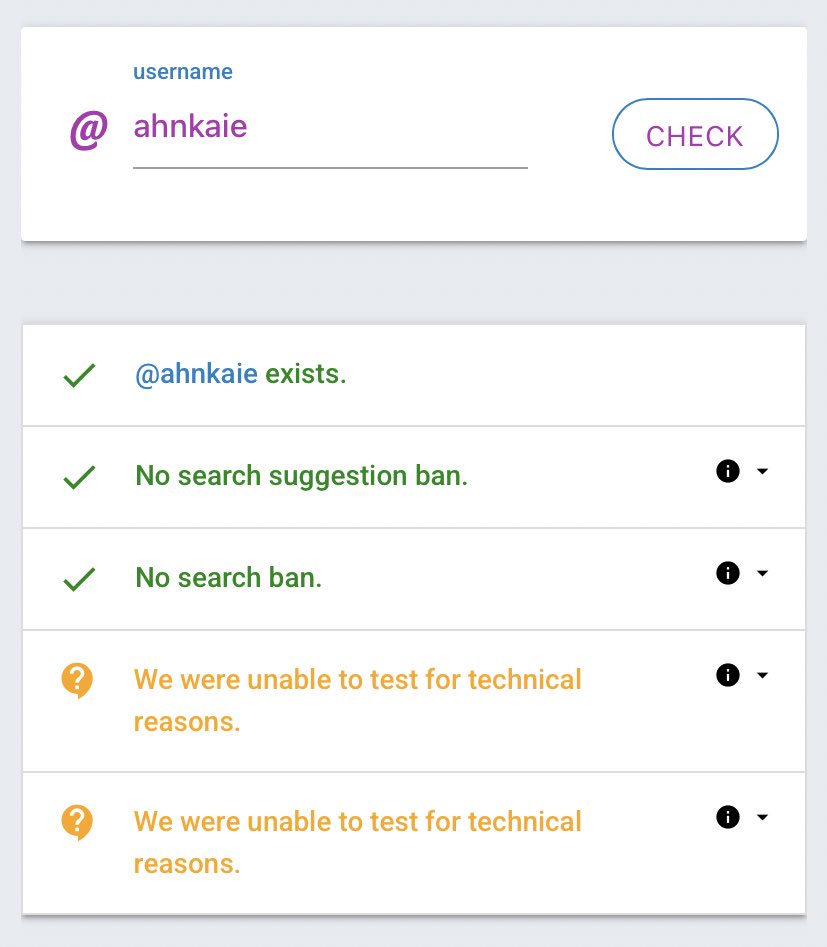Click the 'No search ban.' result text

pos(228,578)
